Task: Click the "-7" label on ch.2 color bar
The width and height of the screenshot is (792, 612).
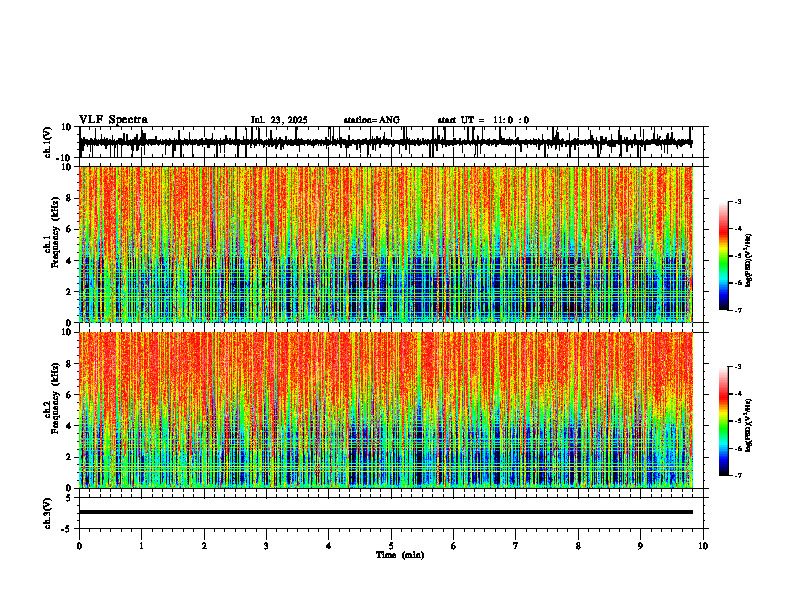Action: coord(737,476)
